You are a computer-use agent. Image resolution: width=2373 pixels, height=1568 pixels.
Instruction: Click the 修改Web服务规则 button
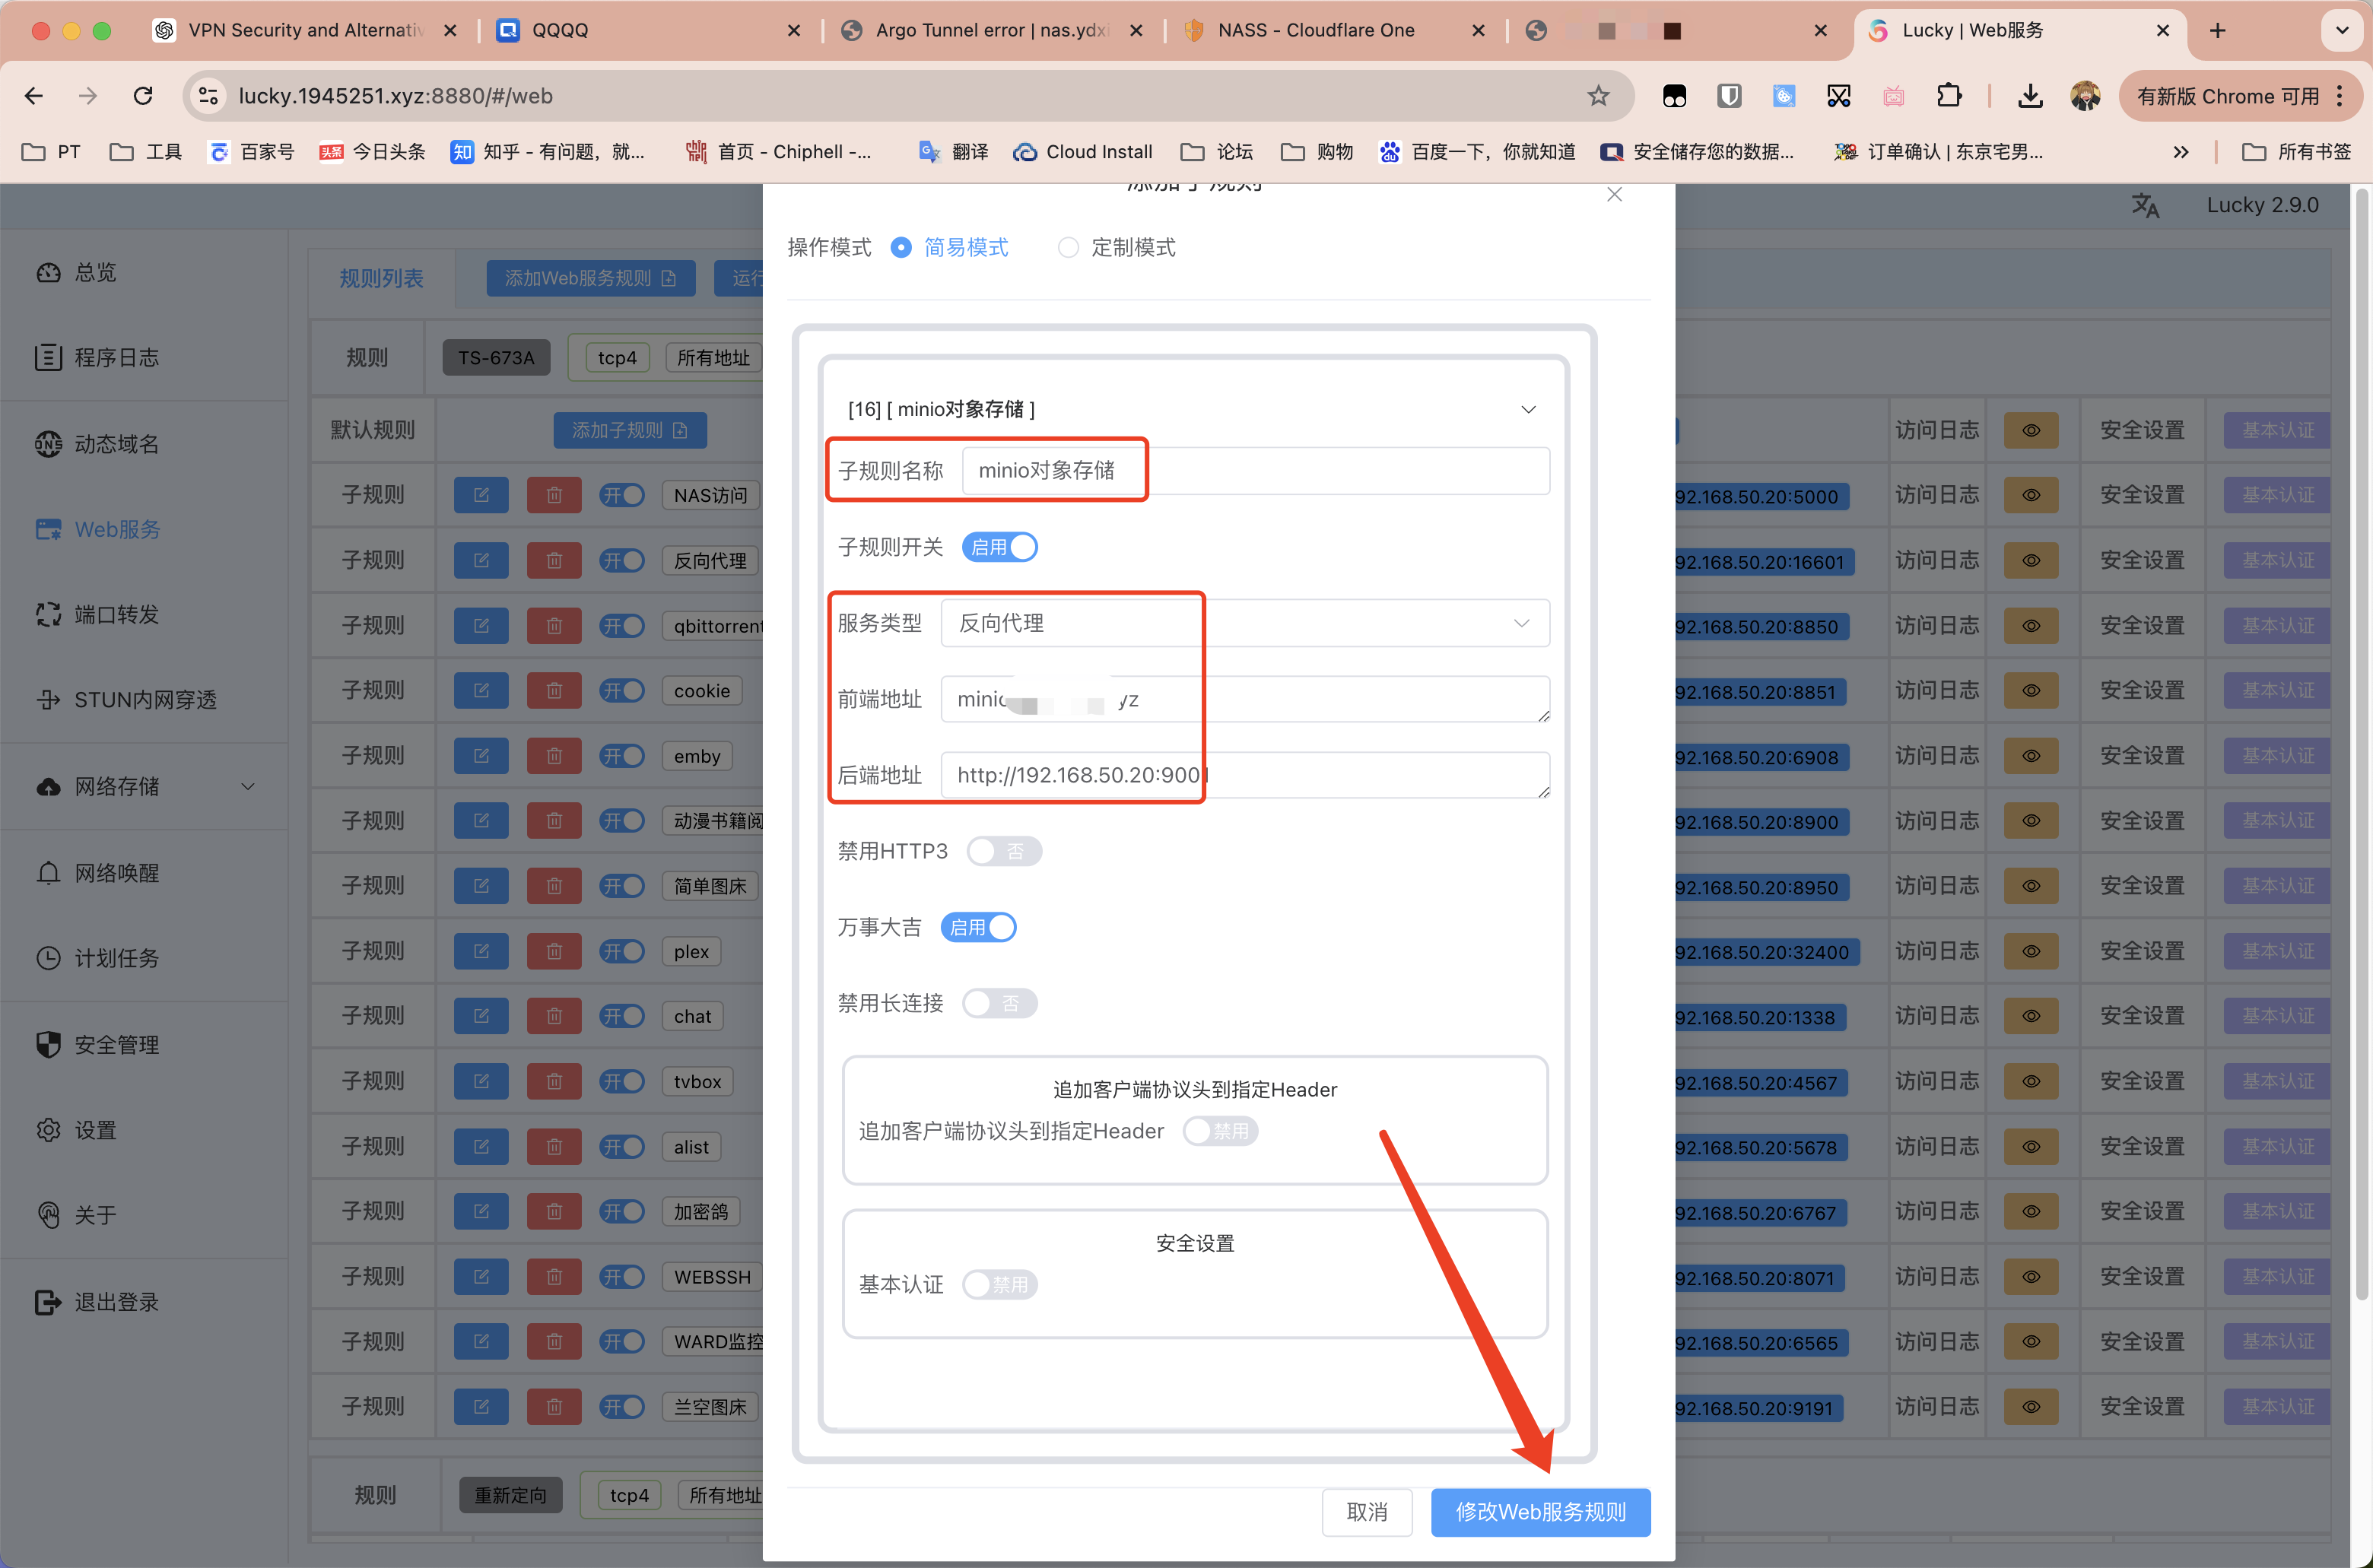pyautogui.click(x=1535, y=1512)
